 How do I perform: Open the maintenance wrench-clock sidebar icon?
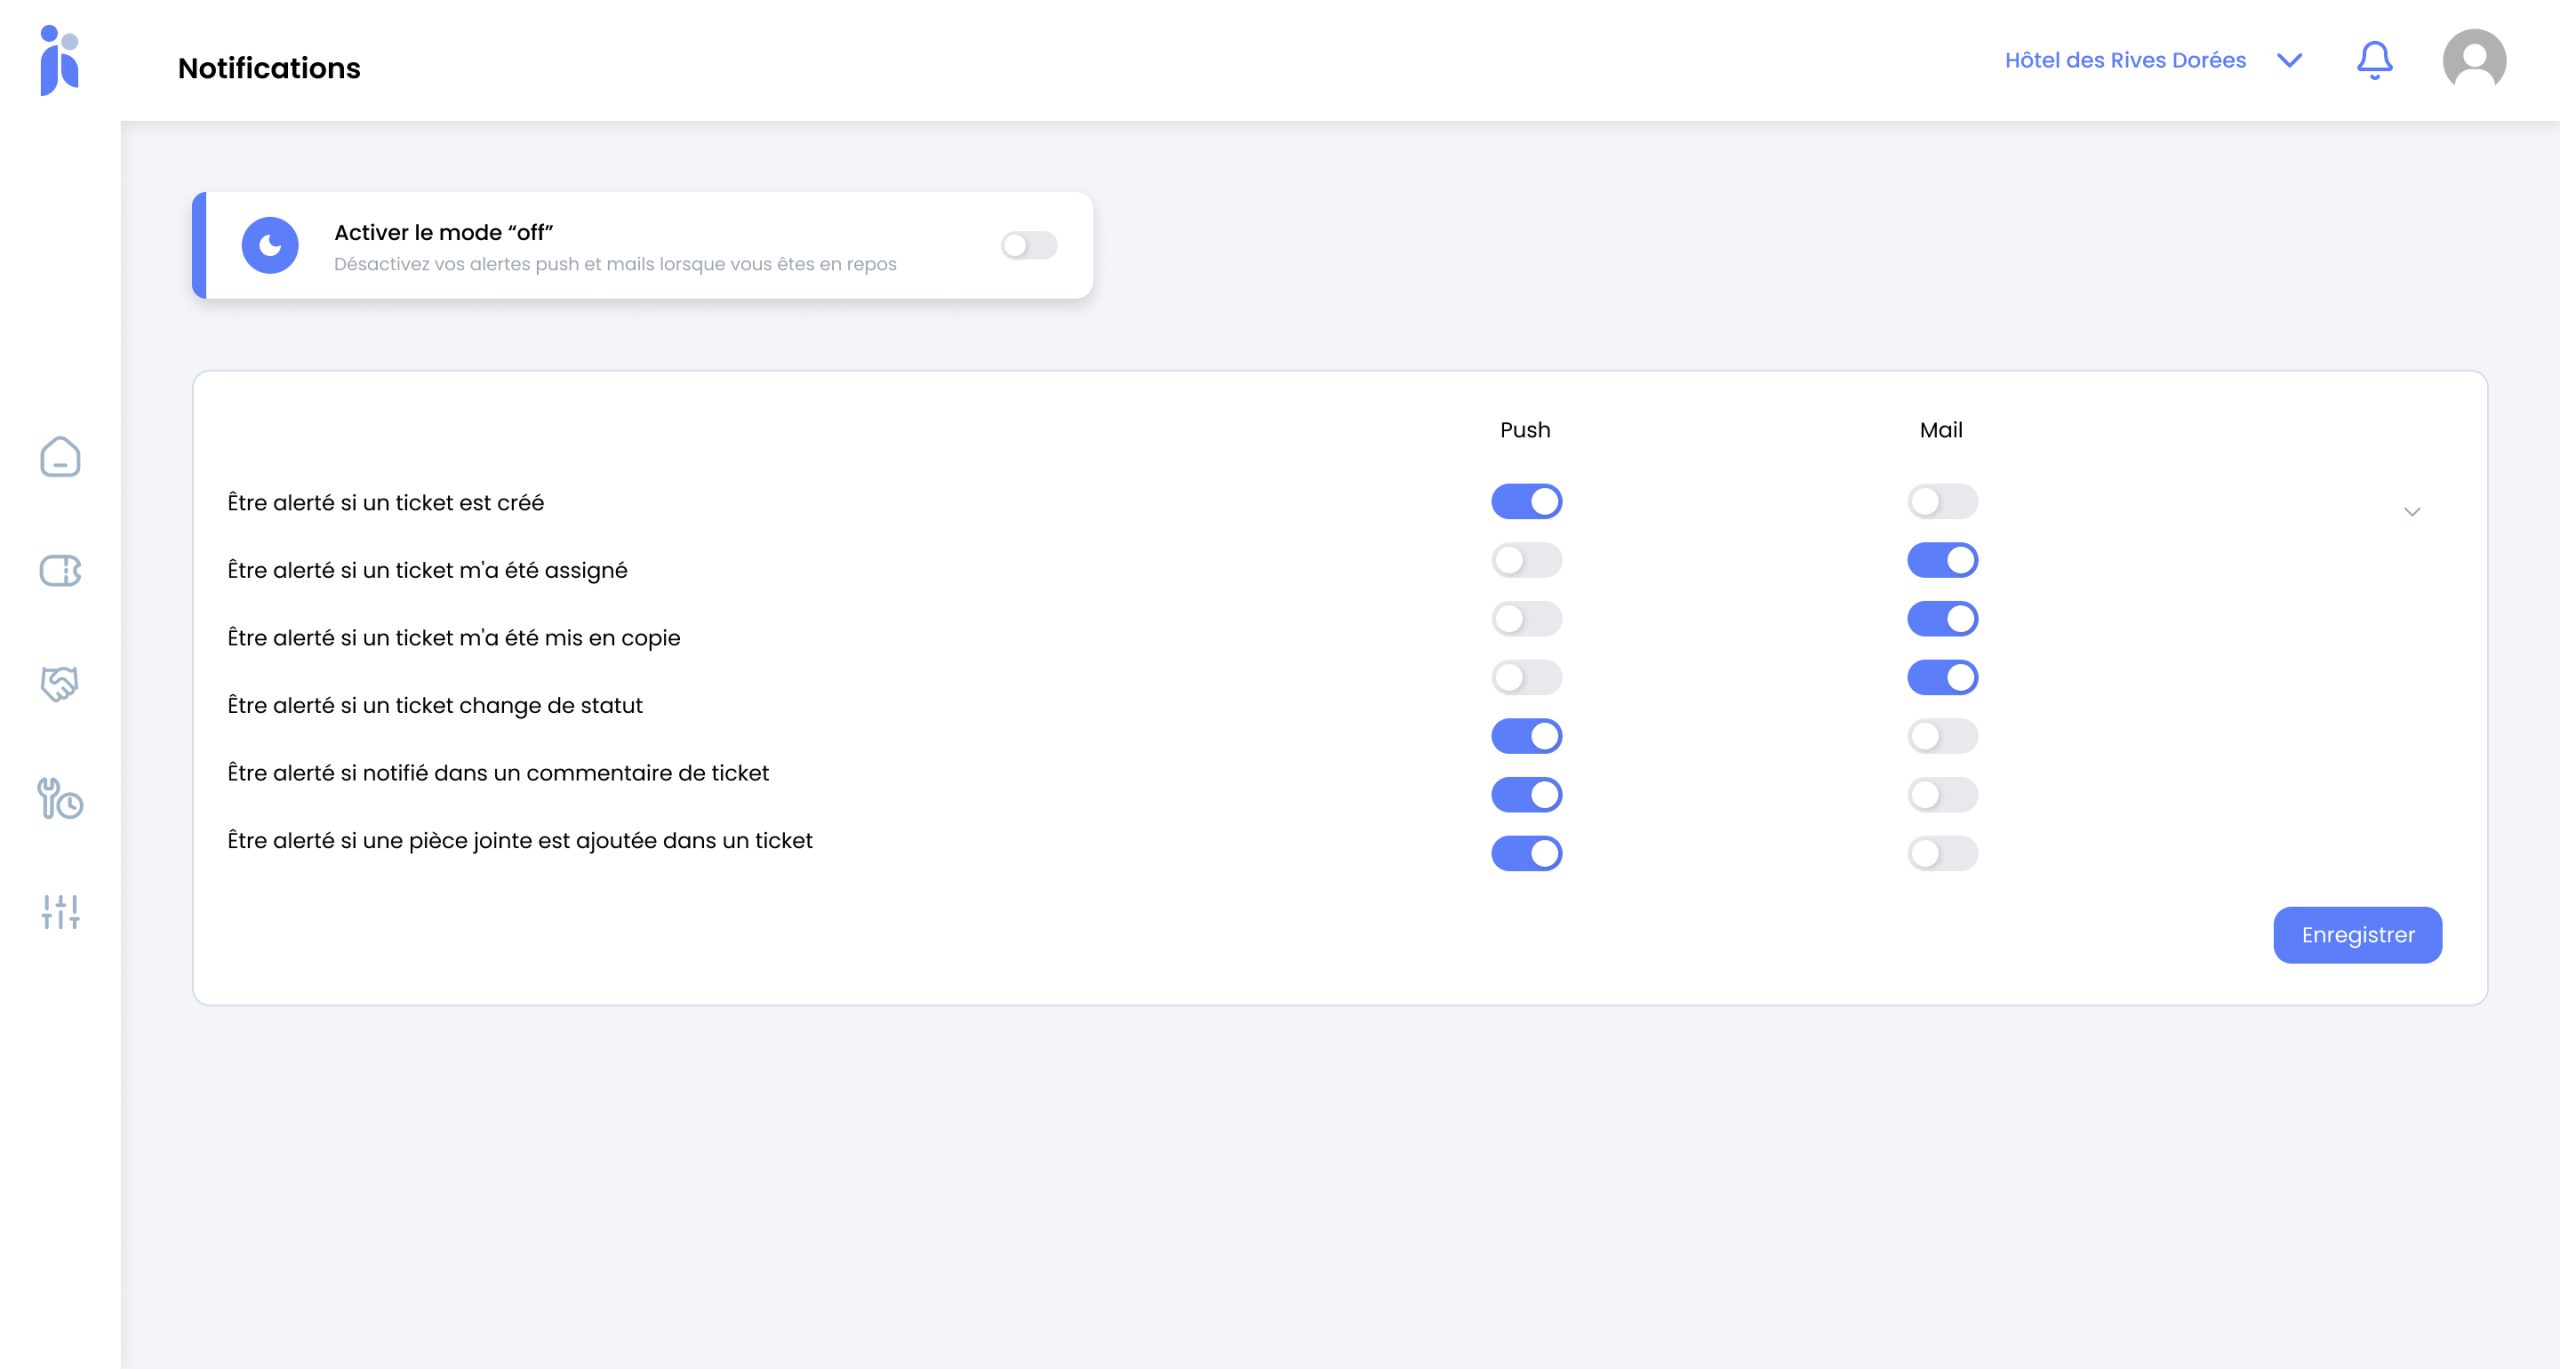60,798
